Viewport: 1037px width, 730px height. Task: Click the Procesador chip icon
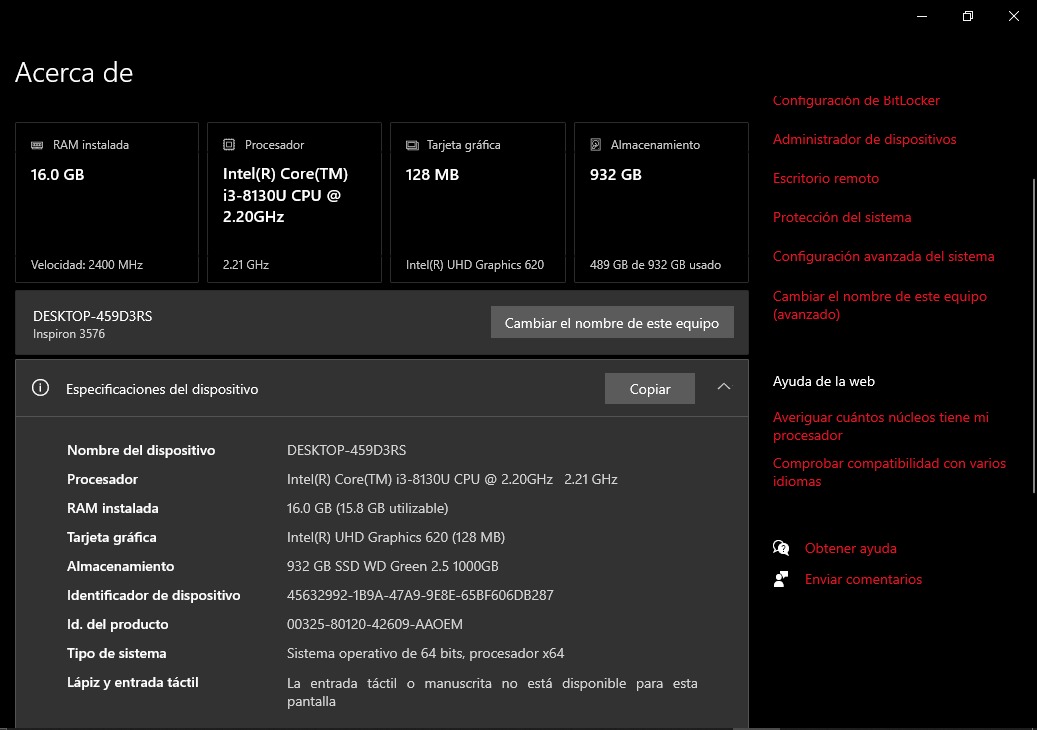click(x=229, y=145)
